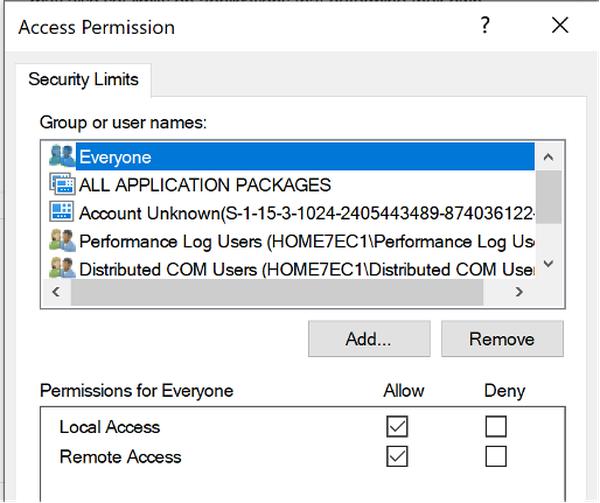Viewport: 600px width, 503px height.
Task: Click the Remote Access permission label
Action: click(x=120, y=457)
